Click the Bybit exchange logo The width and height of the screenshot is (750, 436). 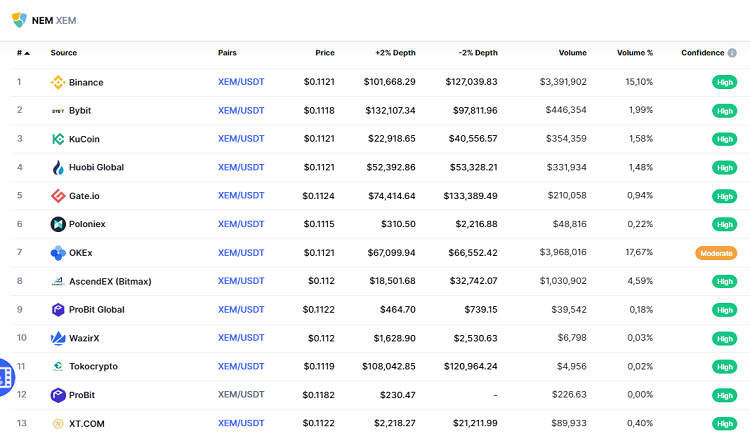click(x=58, y=111)
